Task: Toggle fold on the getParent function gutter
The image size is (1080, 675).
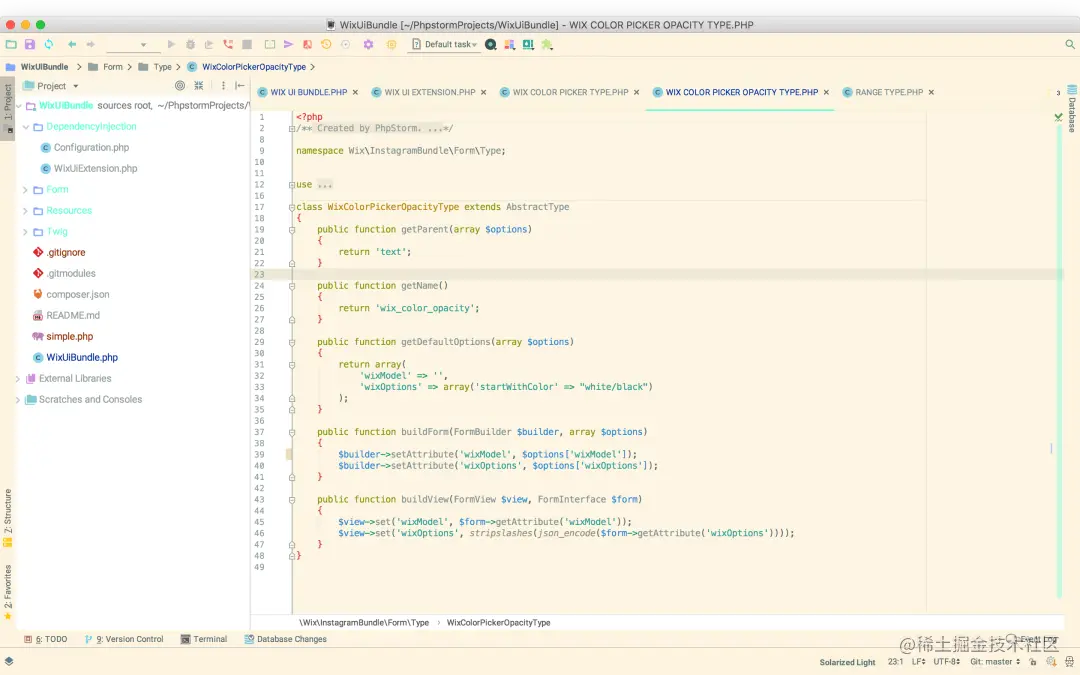Action: coord(292,229)
